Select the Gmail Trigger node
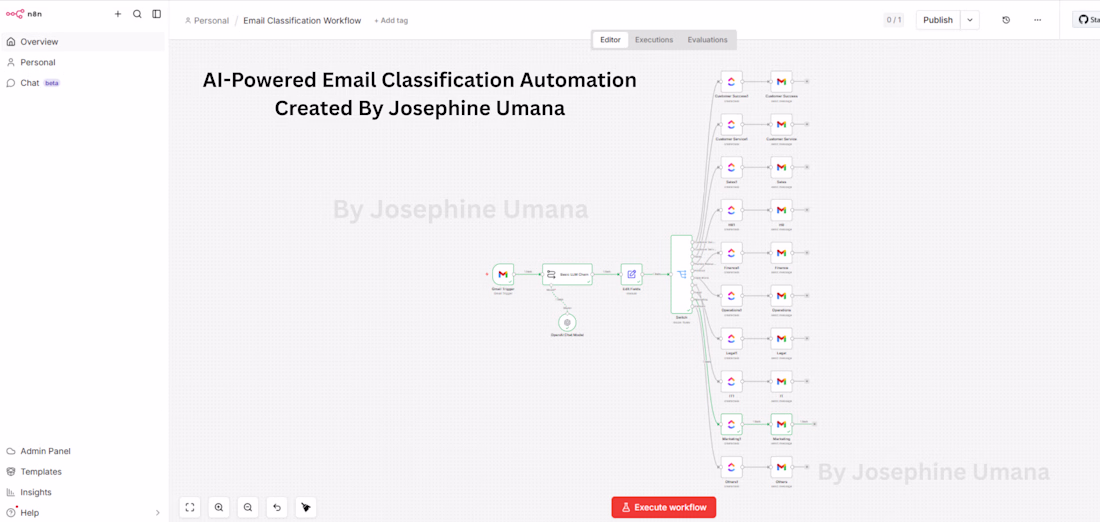Image resolution: width=1100 pixels, height=522 pixels. pos(502,274)
